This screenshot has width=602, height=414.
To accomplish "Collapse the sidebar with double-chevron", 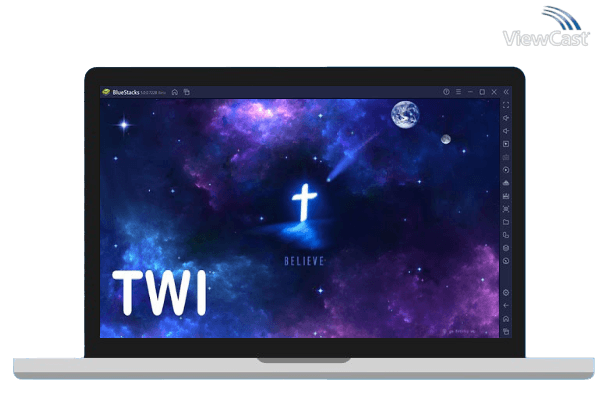I will click(x=506, y=92).
